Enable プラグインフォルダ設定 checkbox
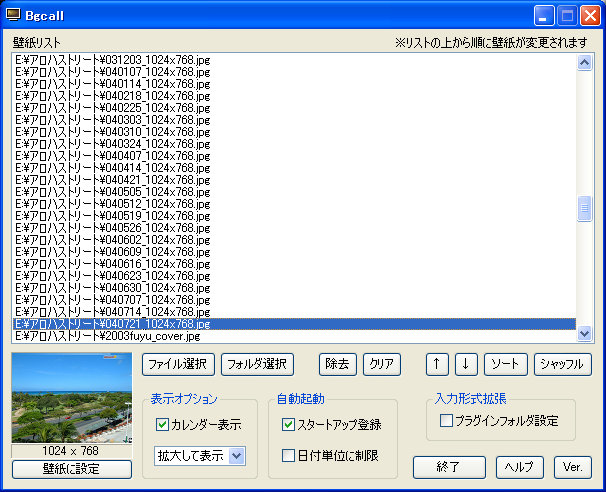This screenshot has height=492, width=606. point(446,420)
